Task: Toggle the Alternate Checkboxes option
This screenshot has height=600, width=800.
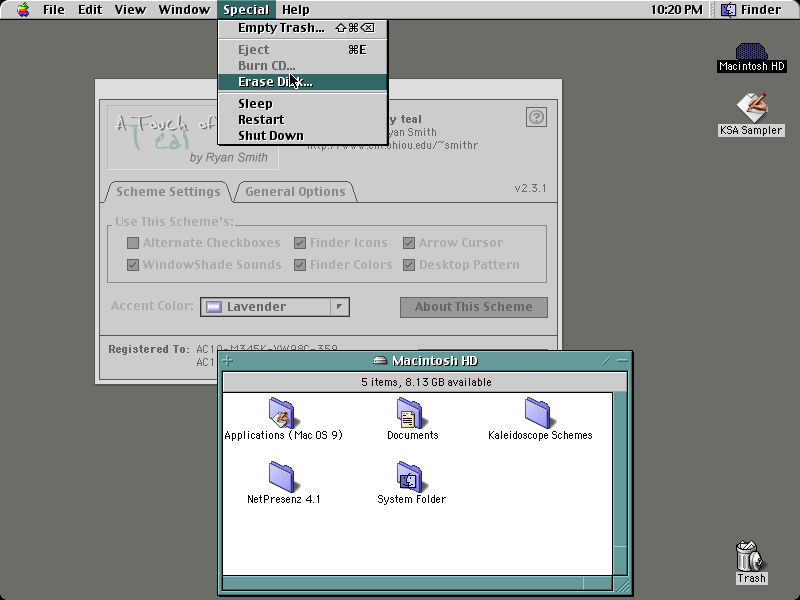Action: [133, 243]
